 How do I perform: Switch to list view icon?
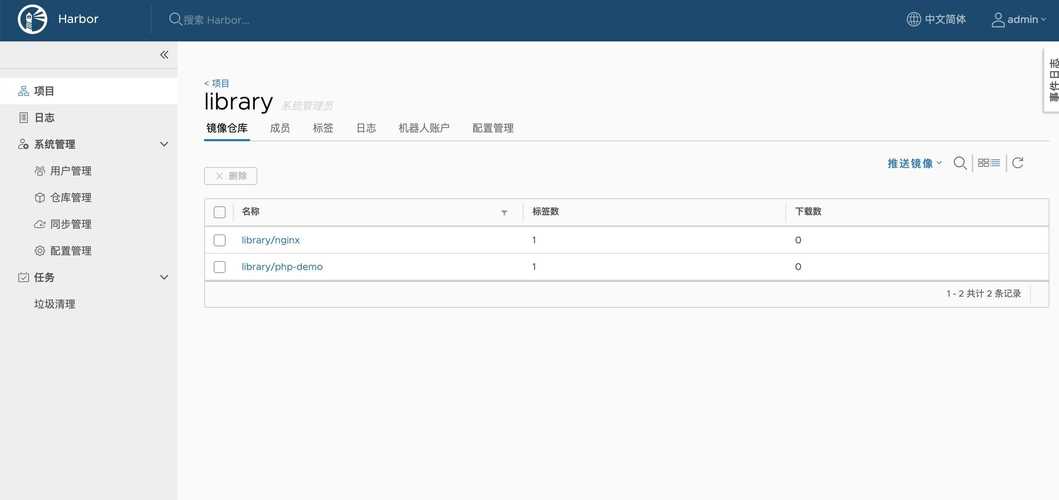tap(996, 163)
